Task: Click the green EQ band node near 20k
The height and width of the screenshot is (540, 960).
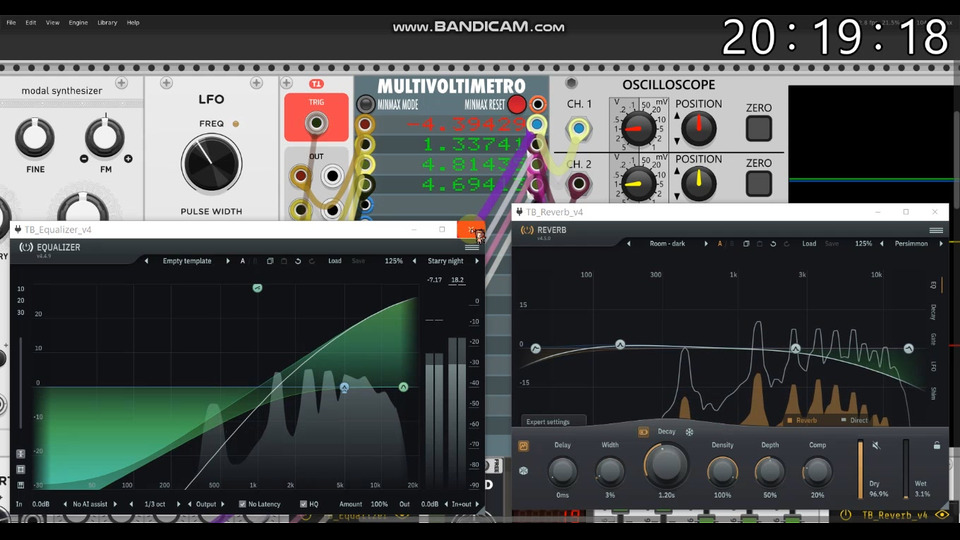Action: [x=403, y=387]
